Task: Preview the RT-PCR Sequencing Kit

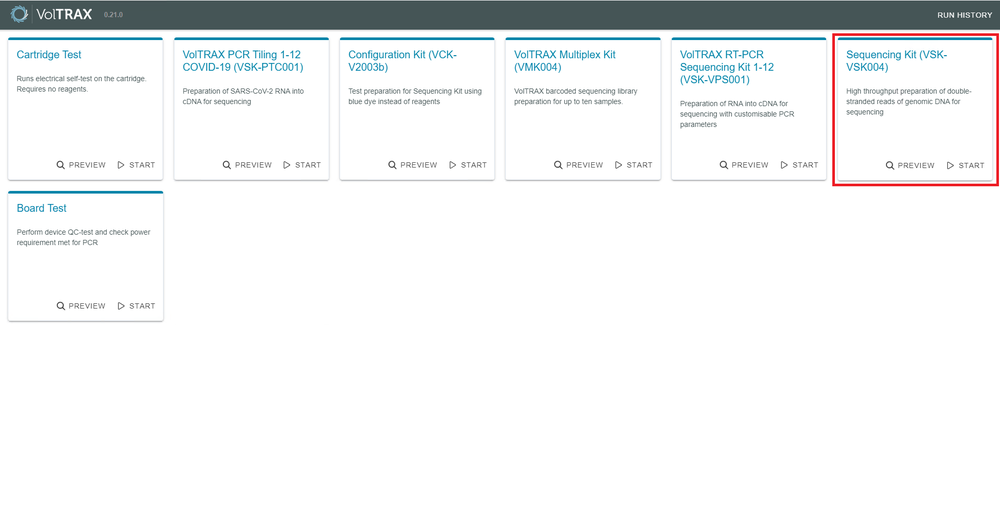Action: pos(744,165)
